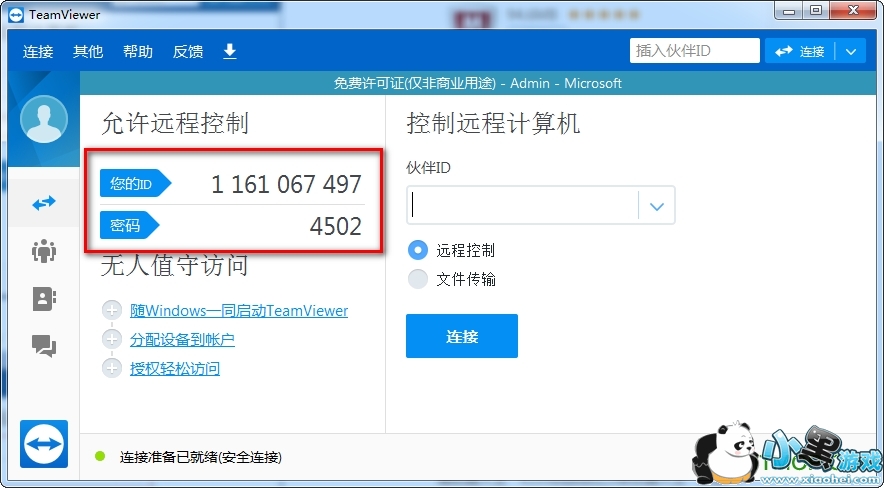Open the meeting sidebar icon
This screenshot has height=488, width=884.
click(x=44, y=251)
